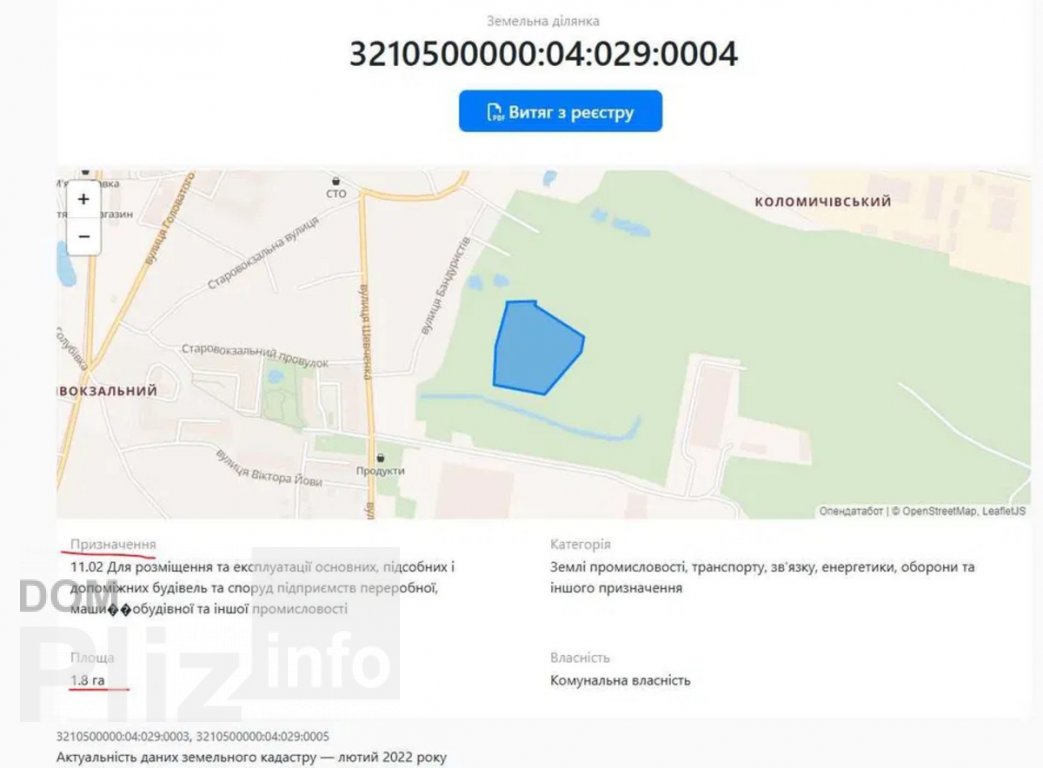Click the Продукти store marker
The width and height of the screenshot is (1043, 768).
click(x=380, y=458)
